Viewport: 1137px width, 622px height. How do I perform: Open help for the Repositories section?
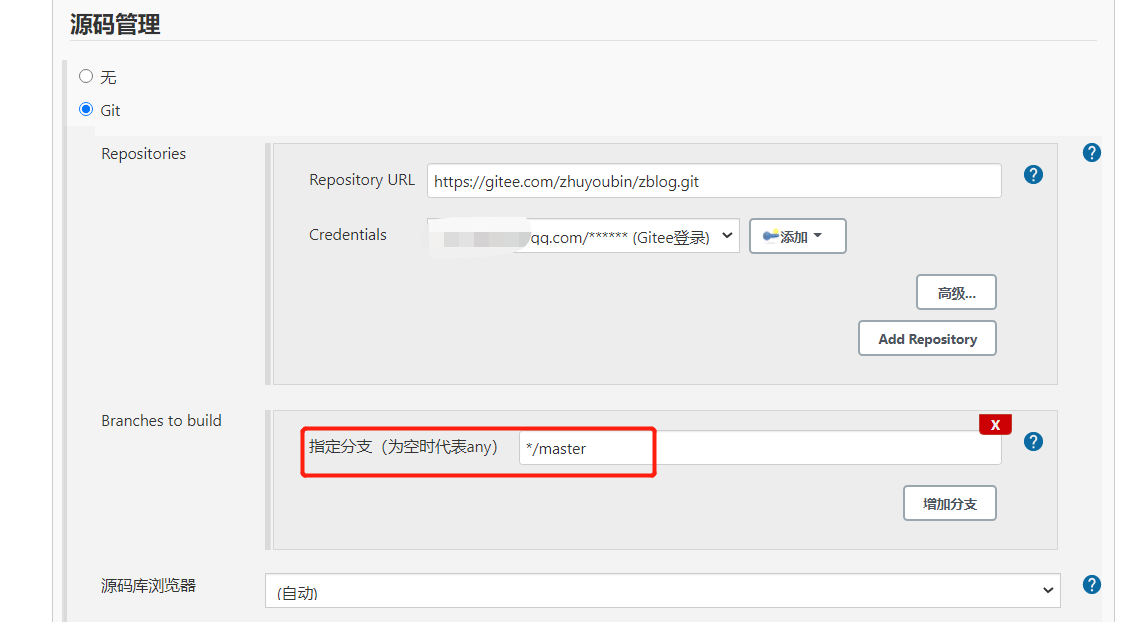point(1091,152)
